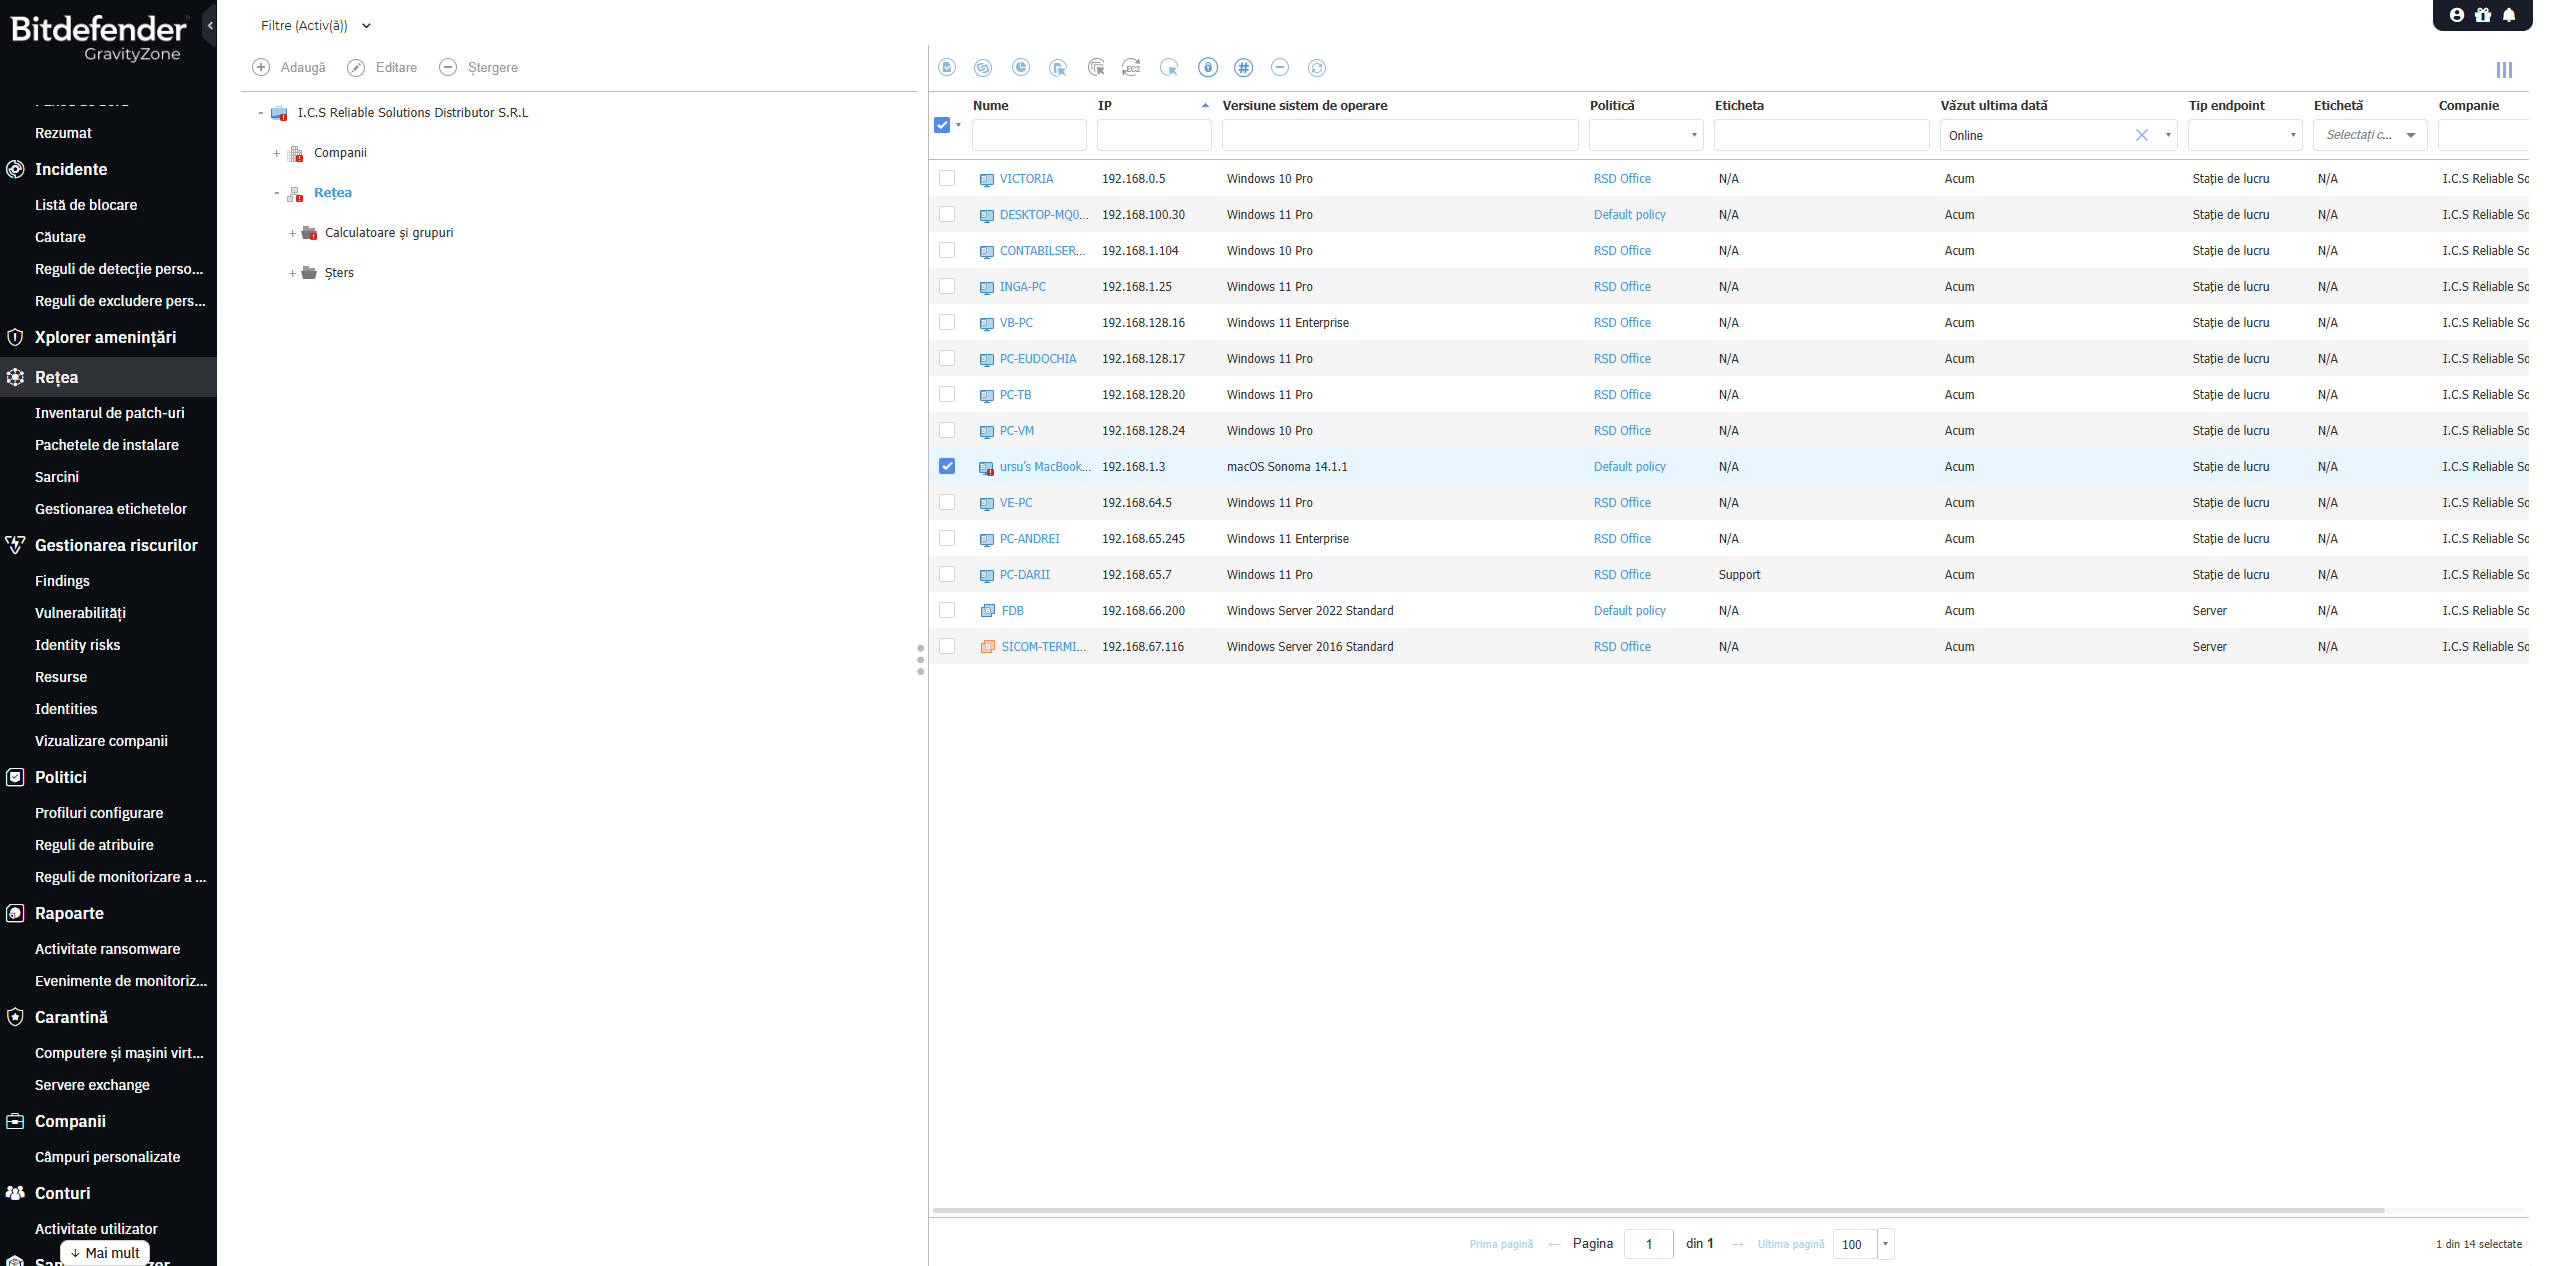Click the chain-link toolbar icon
This screenshot has width=2550, height=1266.
pyautogui.click(x=983, y=67)
